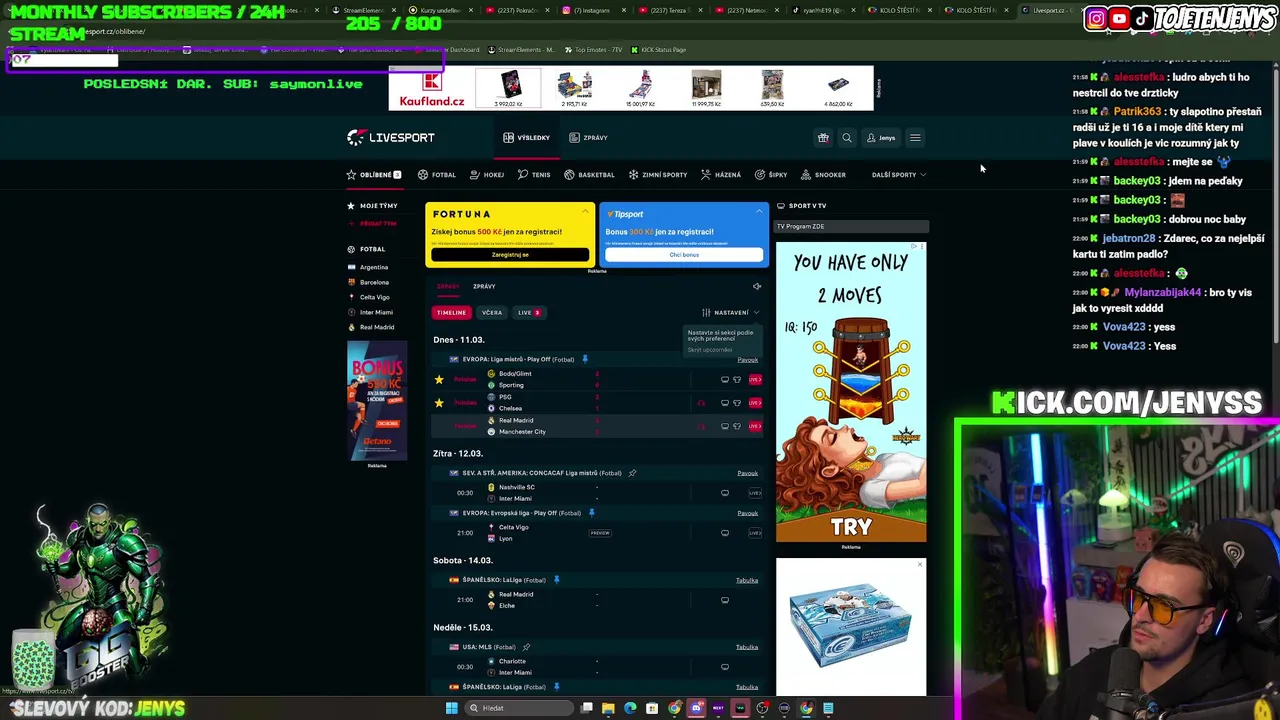Click the red LIVE button for Real Madrid vs Manchester City
The width and height of the screenshot is (1280, 720).
point(755,426)
